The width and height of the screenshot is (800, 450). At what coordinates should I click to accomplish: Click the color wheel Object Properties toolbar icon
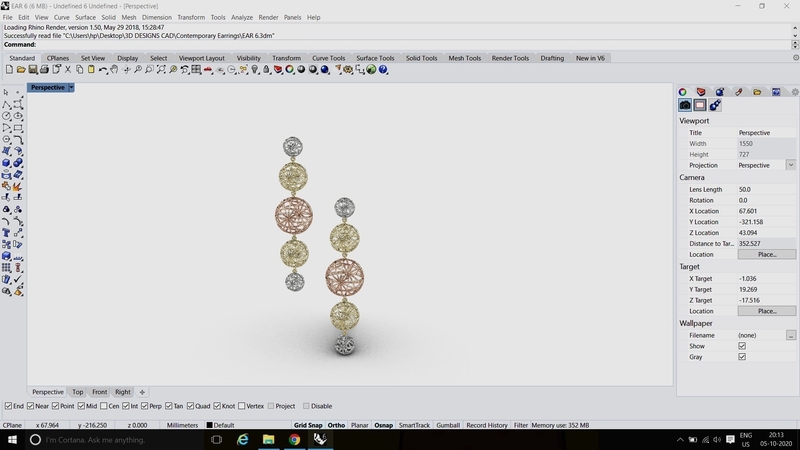(289, 69)
